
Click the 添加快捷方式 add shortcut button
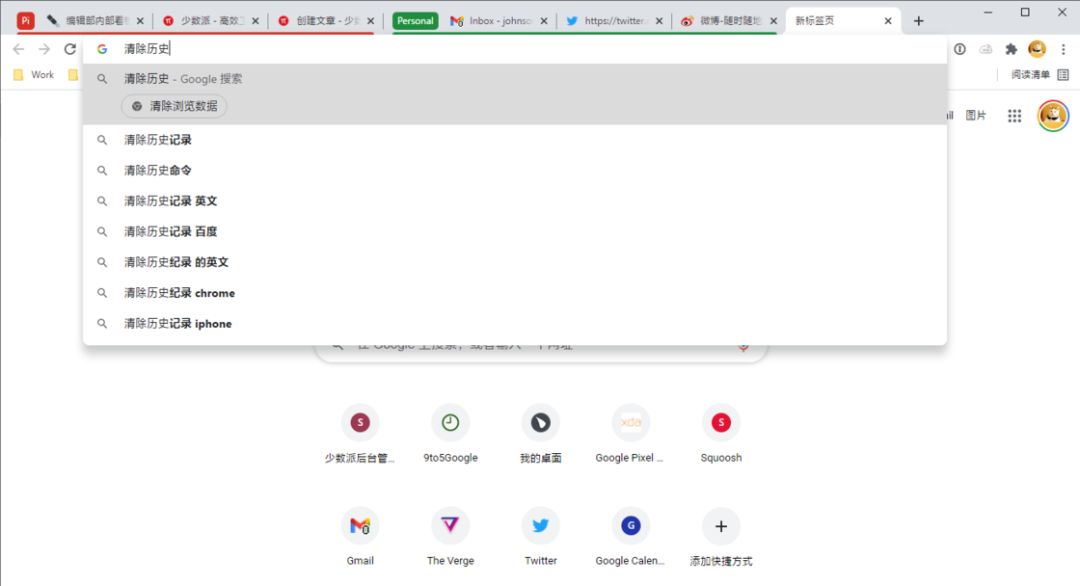point(721,536)
